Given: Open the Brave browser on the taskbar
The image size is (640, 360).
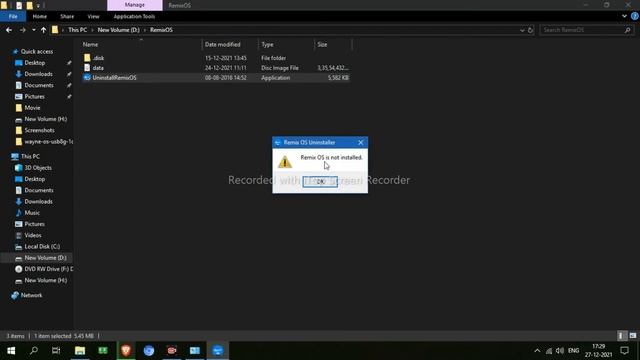Looking at the screenshot, I should 126,351.
